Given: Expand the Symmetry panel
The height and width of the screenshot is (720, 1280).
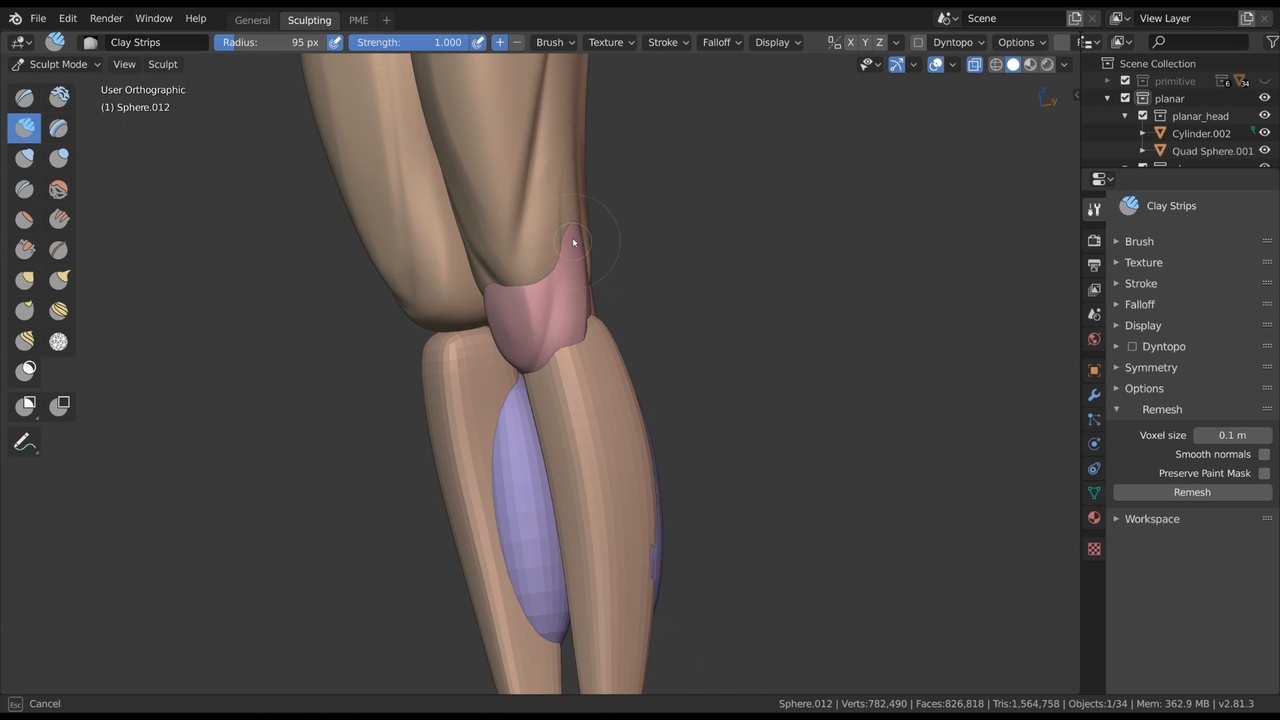Looking at the screenshot, I should tap(1150, 367).
